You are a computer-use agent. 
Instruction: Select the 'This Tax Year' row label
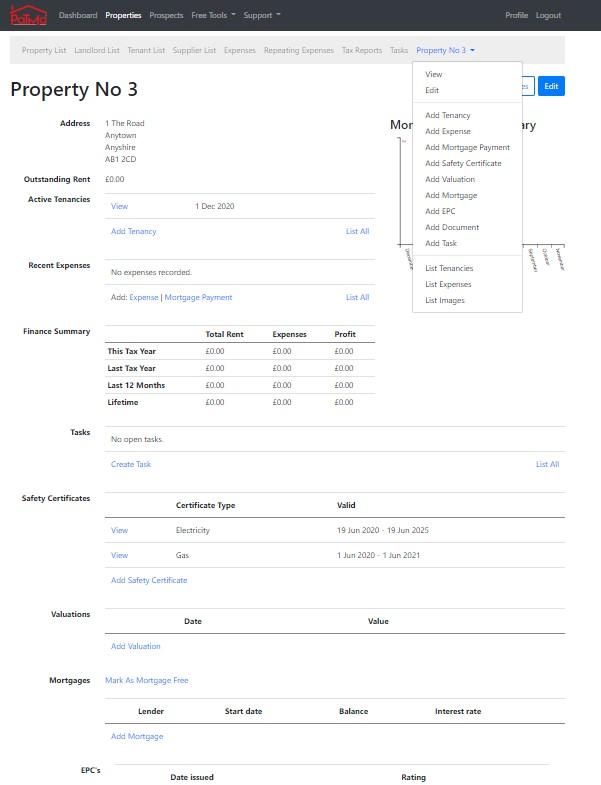[x=132, y=351]
